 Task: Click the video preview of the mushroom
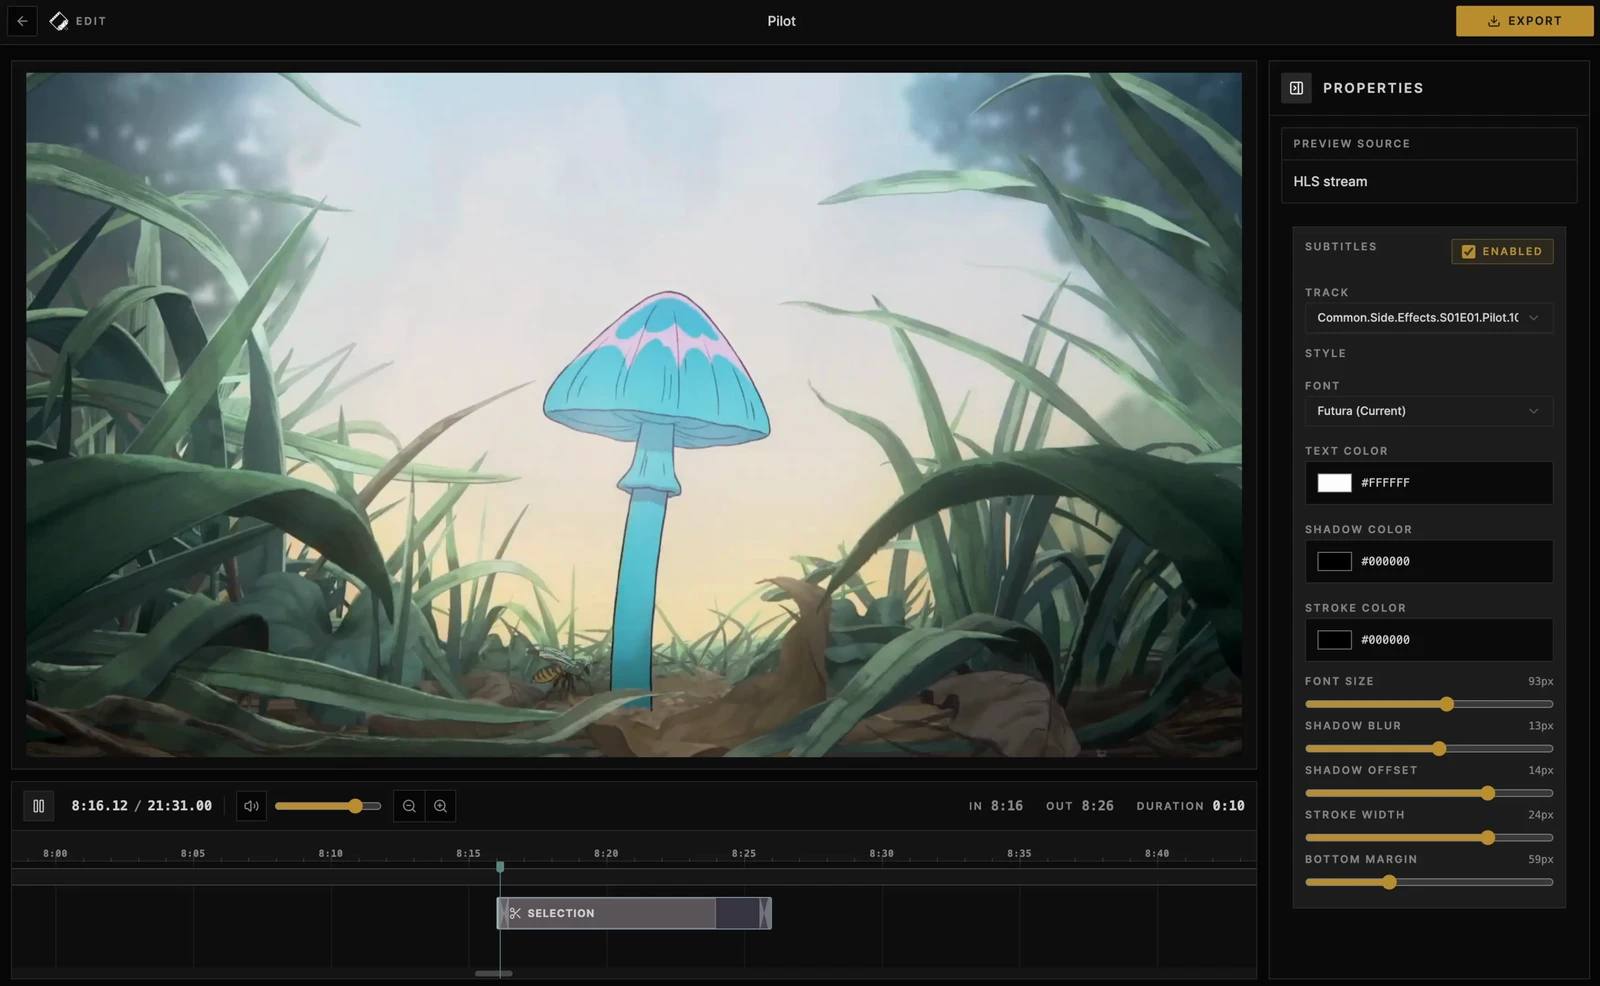click(634, 414)
